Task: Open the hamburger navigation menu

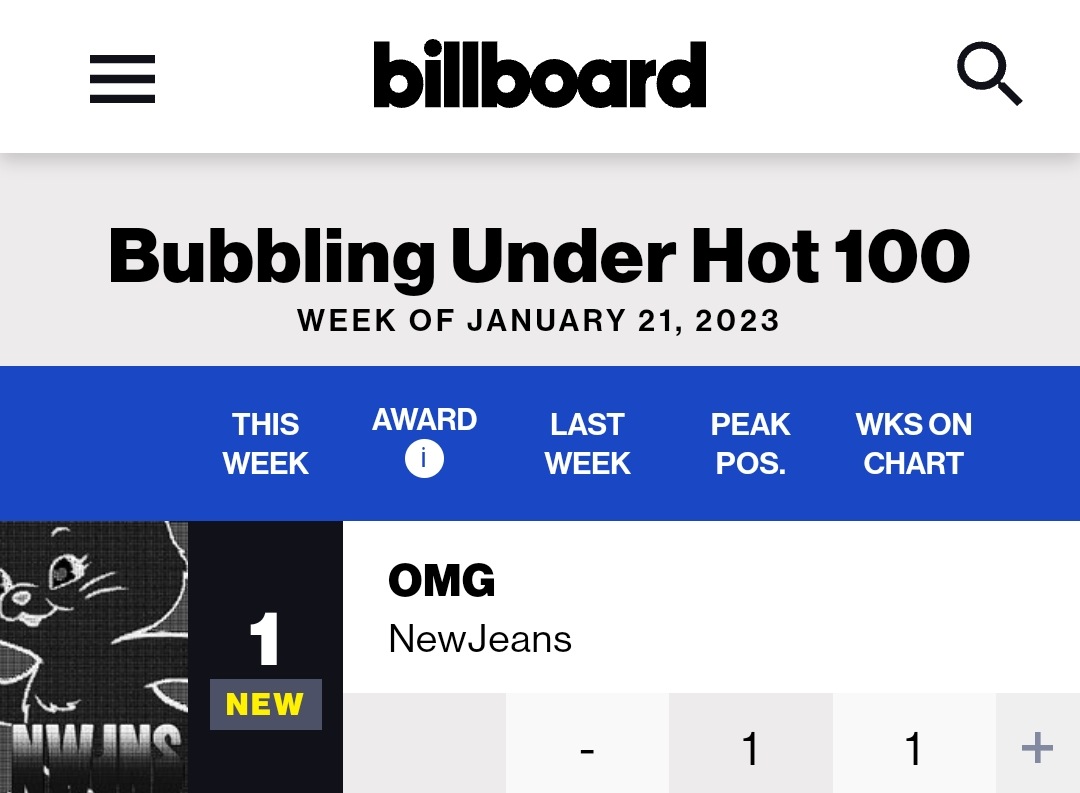Action: tap(123, 79)
